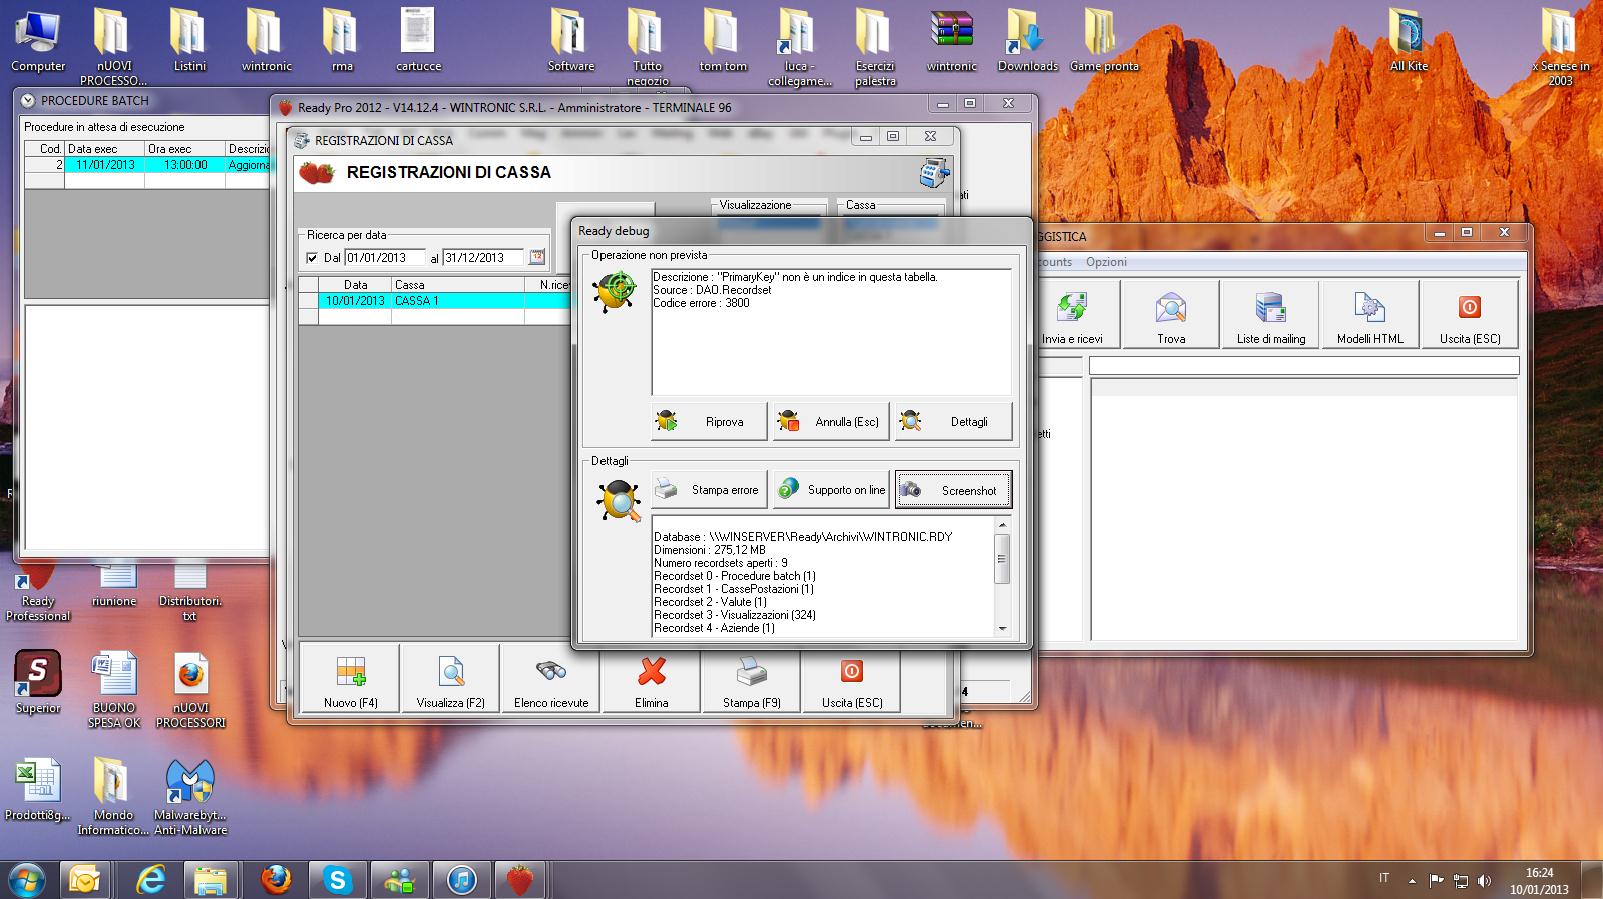1603x899 pixels.
Task: Click the Elimina red X button
Action: point(651,679)
